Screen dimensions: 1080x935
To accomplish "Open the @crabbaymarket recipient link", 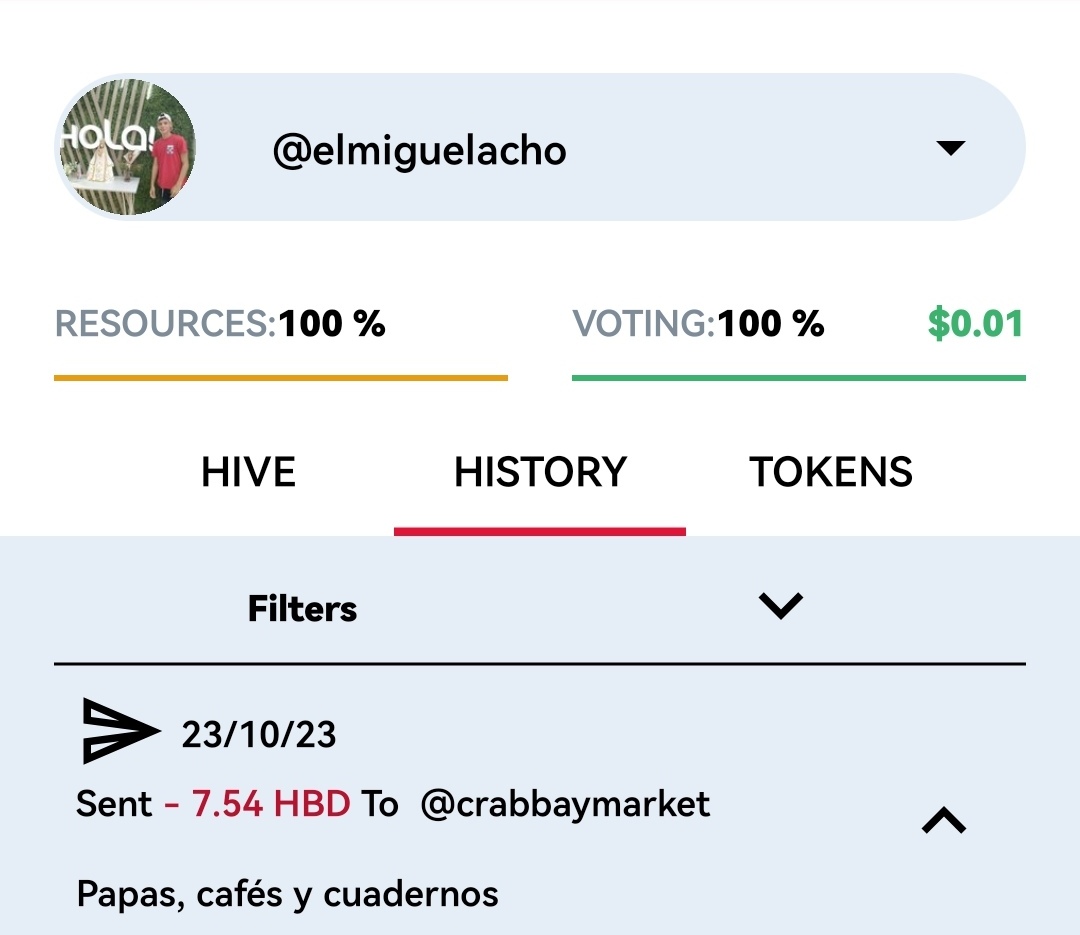I will pos(565,804).
